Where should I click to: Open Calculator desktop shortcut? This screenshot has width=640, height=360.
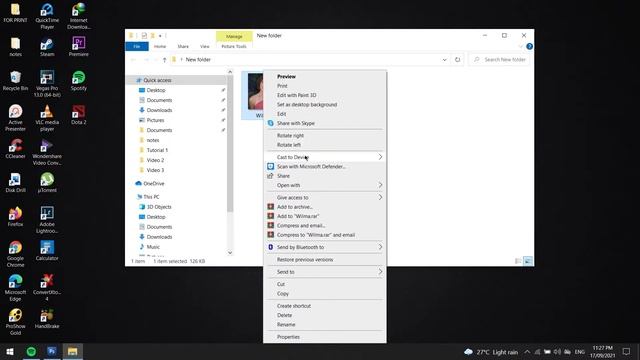click(x=47, y=251)
